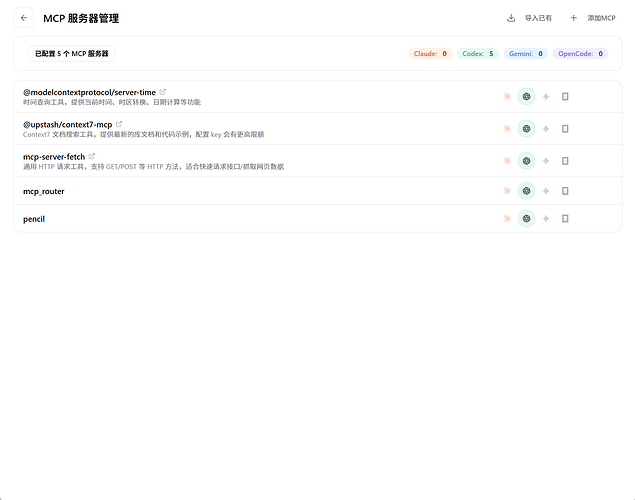
Task: Select the mcp_router server entry
Action: tap(43, 191)
